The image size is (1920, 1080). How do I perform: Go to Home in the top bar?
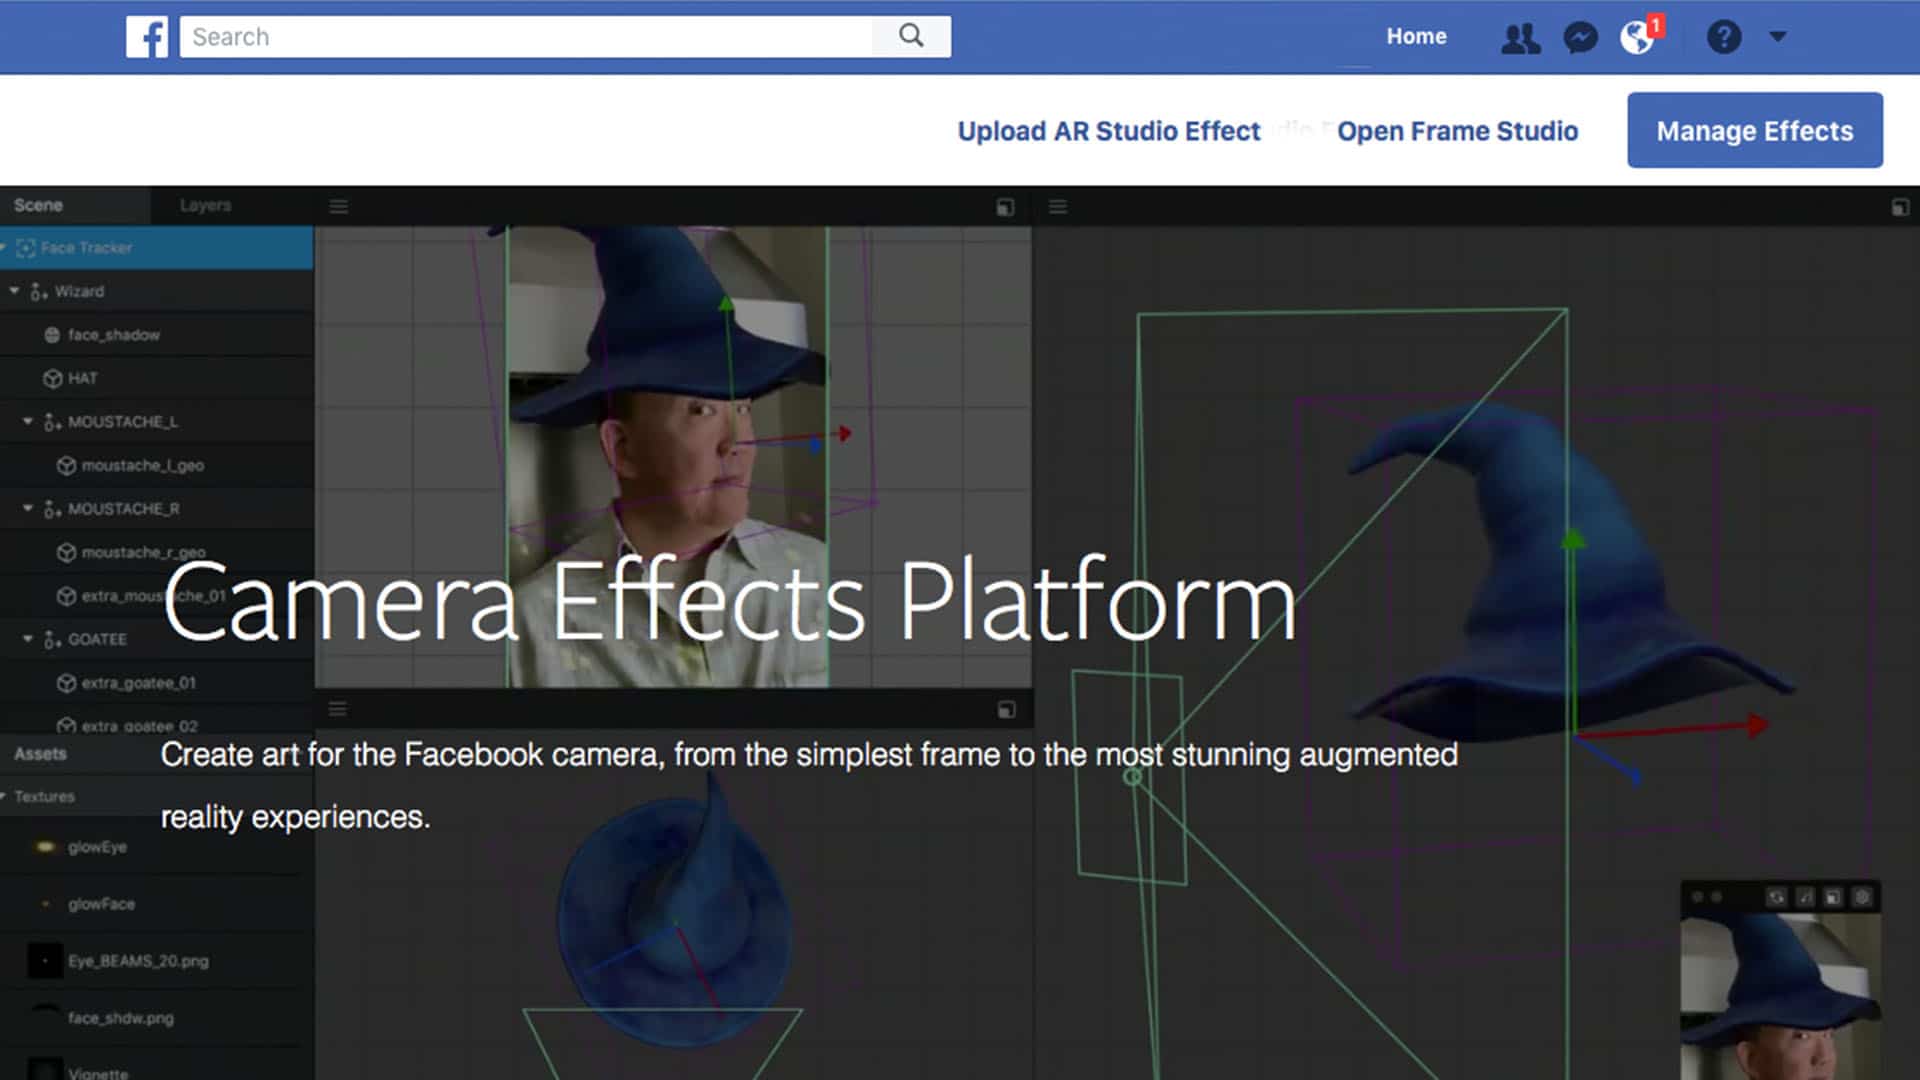coord(1416,36)
